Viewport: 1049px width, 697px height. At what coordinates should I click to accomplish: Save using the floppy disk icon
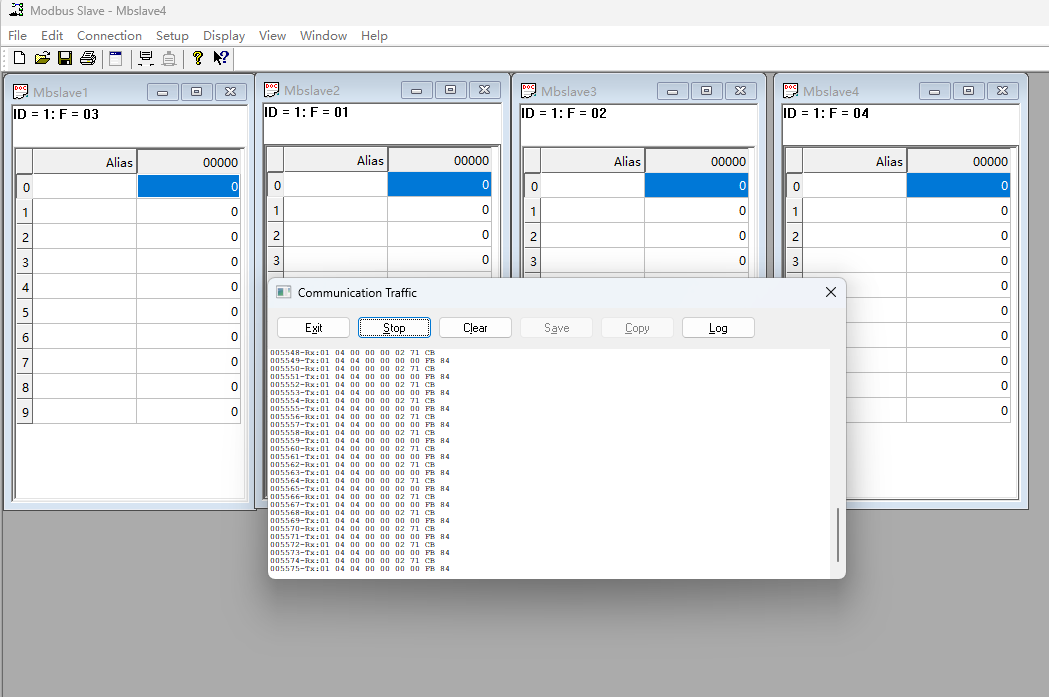point(65,58)
